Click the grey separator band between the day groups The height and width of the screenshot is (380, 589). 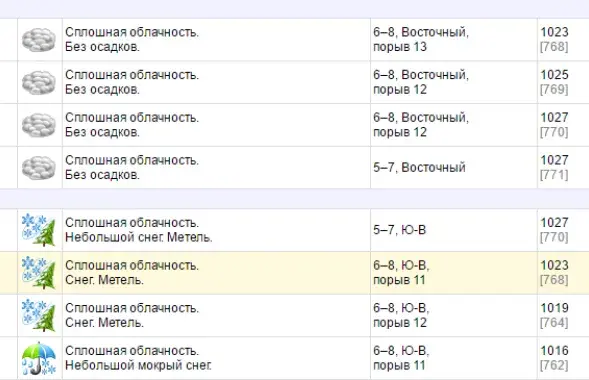coord(294,199)
